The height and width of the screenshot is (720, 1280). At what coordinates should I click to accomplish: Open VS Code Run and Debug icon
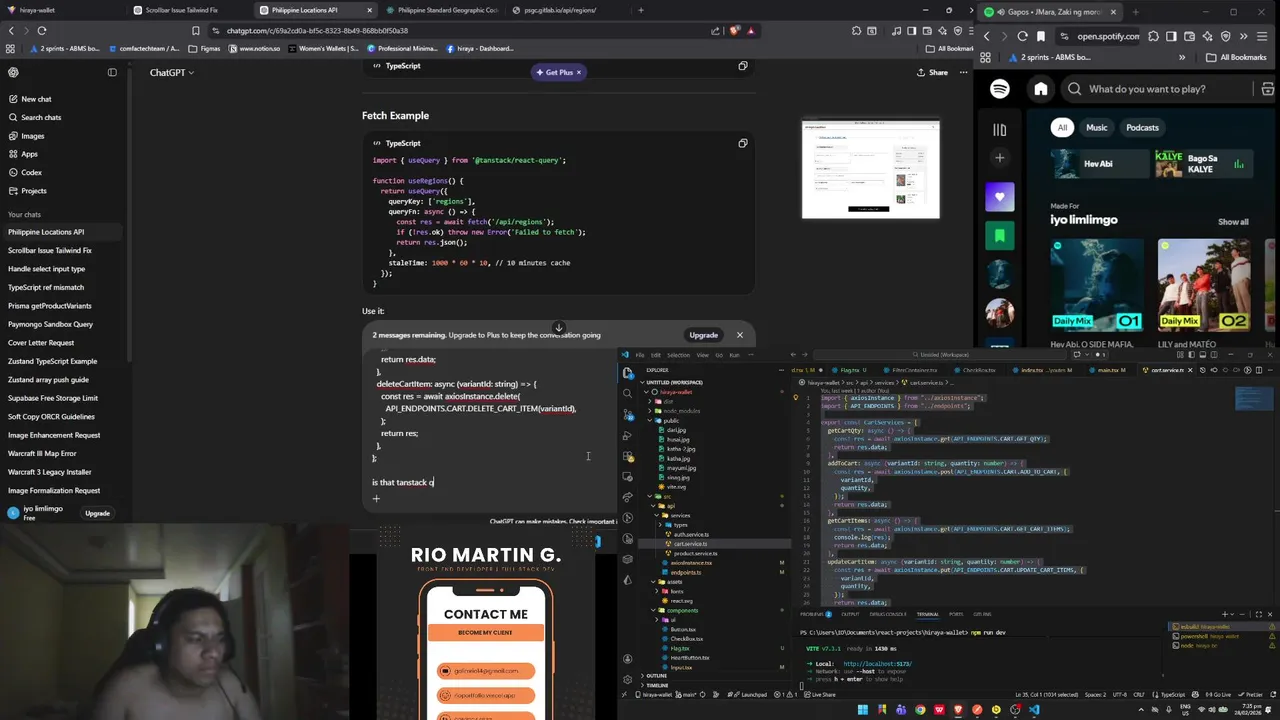click(627, 436)
